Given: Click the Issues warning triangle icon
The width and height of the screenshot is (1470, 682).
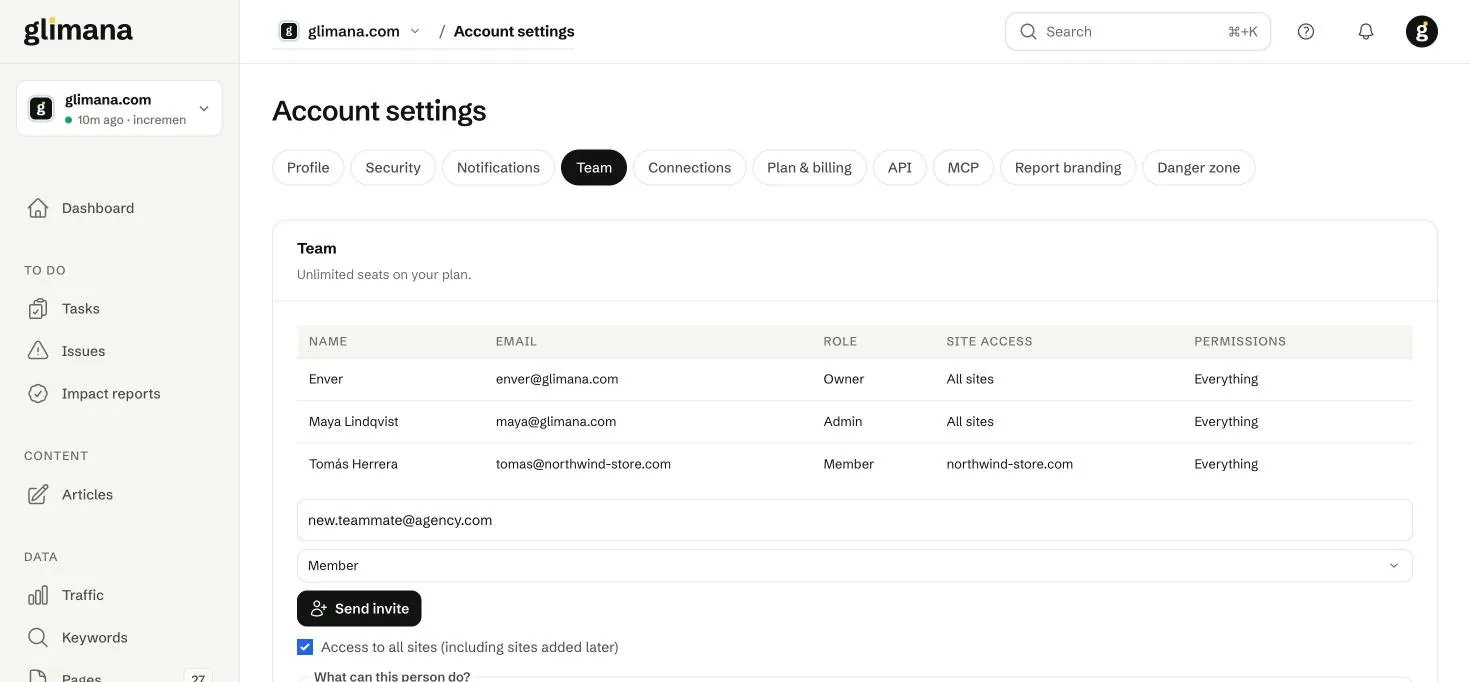Looking at the screenshot, I should (38, 351).
